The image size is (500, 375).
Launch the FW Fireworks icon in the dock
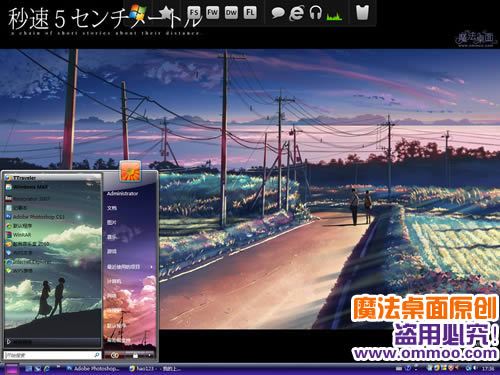212,13
